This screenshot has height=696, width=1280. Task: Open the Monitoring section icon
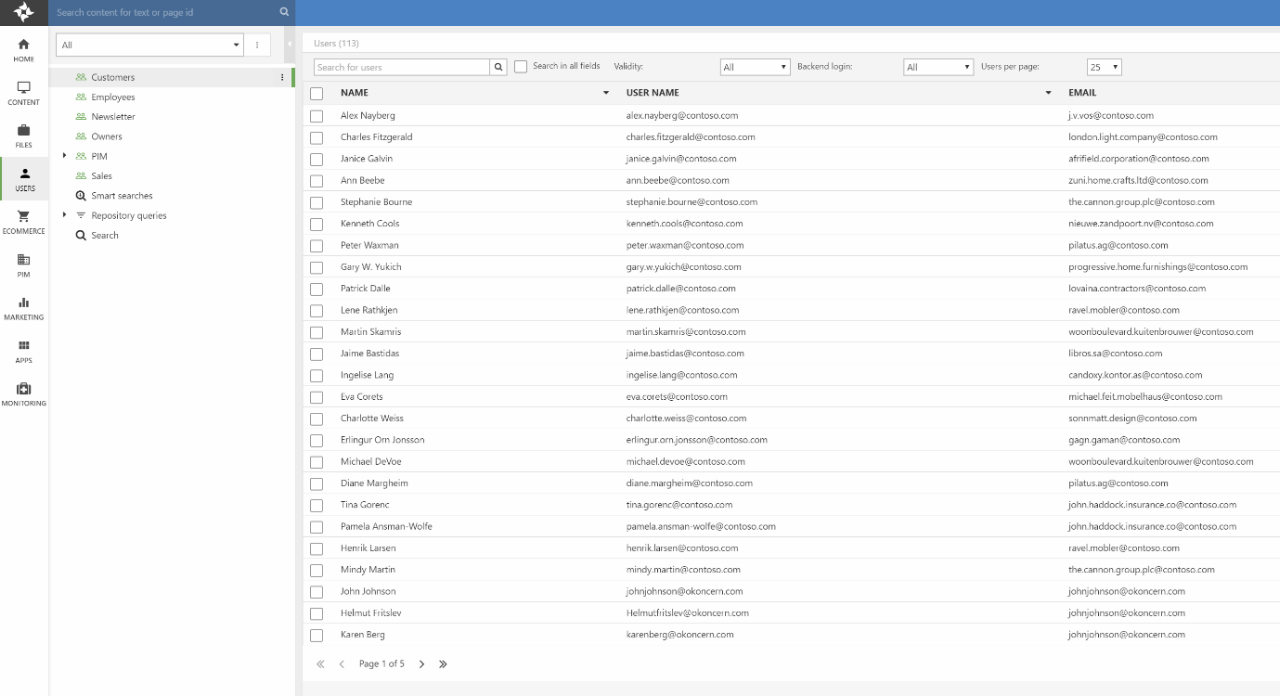tap(24, 394)
